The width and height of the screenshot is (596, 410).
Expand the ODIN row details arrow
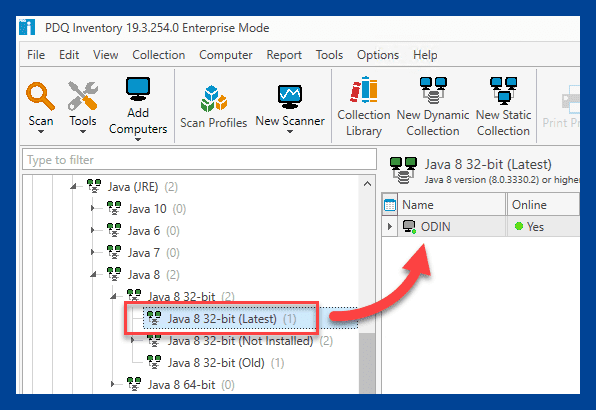[x=389, y=226]
